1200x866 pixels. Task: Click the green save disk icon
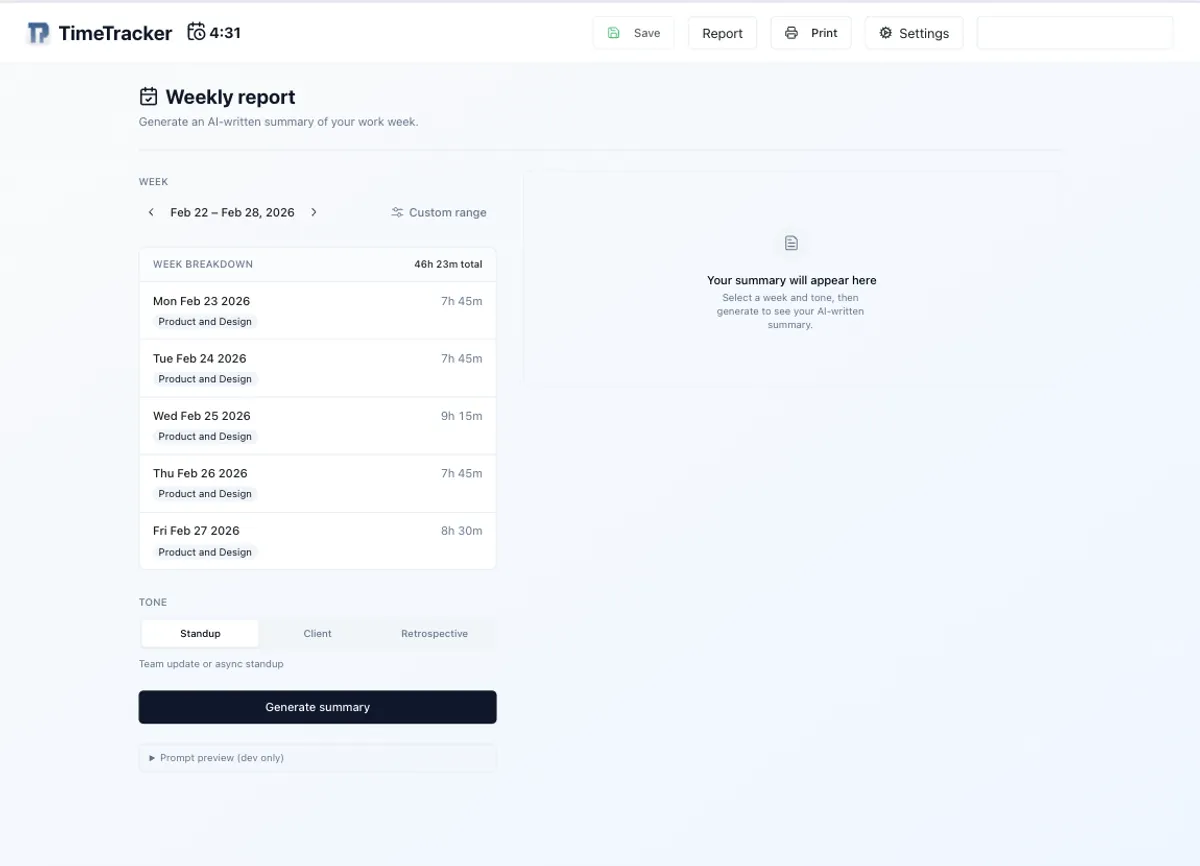[613, 32]
